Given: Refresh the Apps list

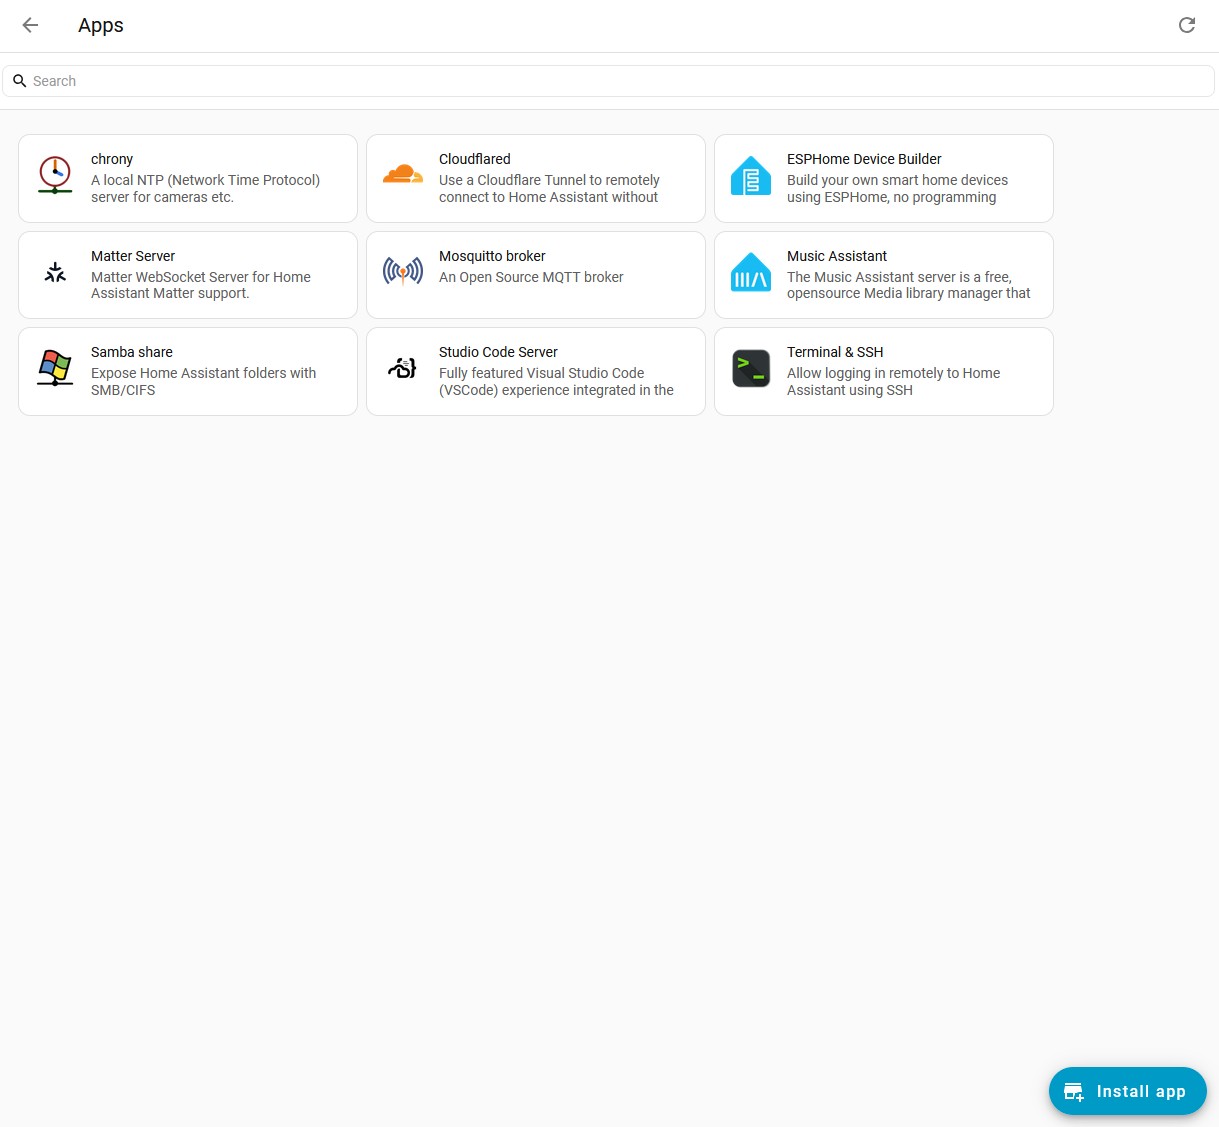Looking at the screenshot, I should coord(1187,25).
